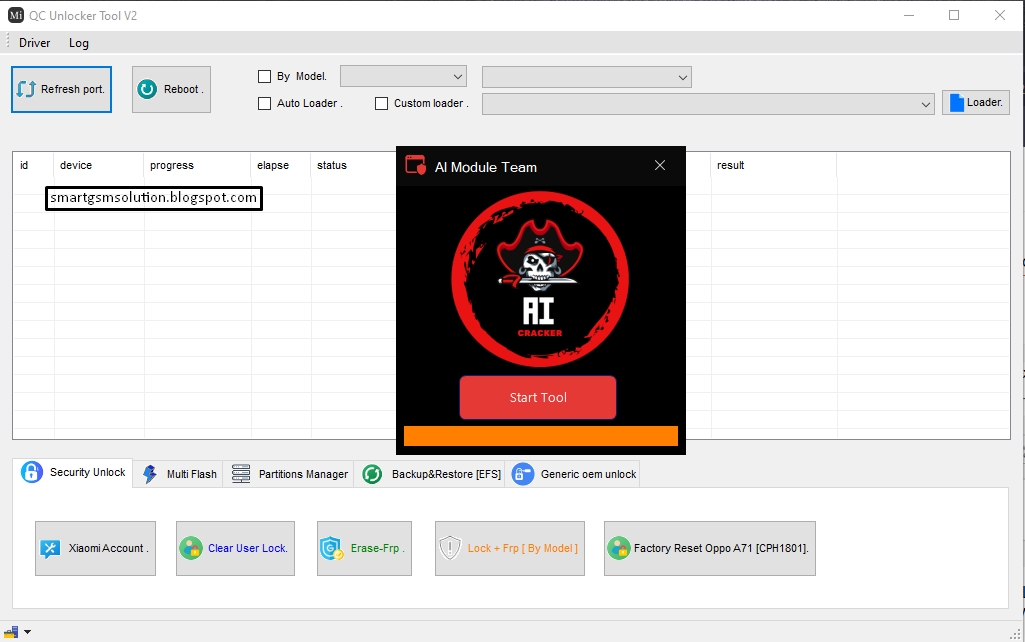Open the Generic oem unlock tab
1025x642 pixels.
573,474
